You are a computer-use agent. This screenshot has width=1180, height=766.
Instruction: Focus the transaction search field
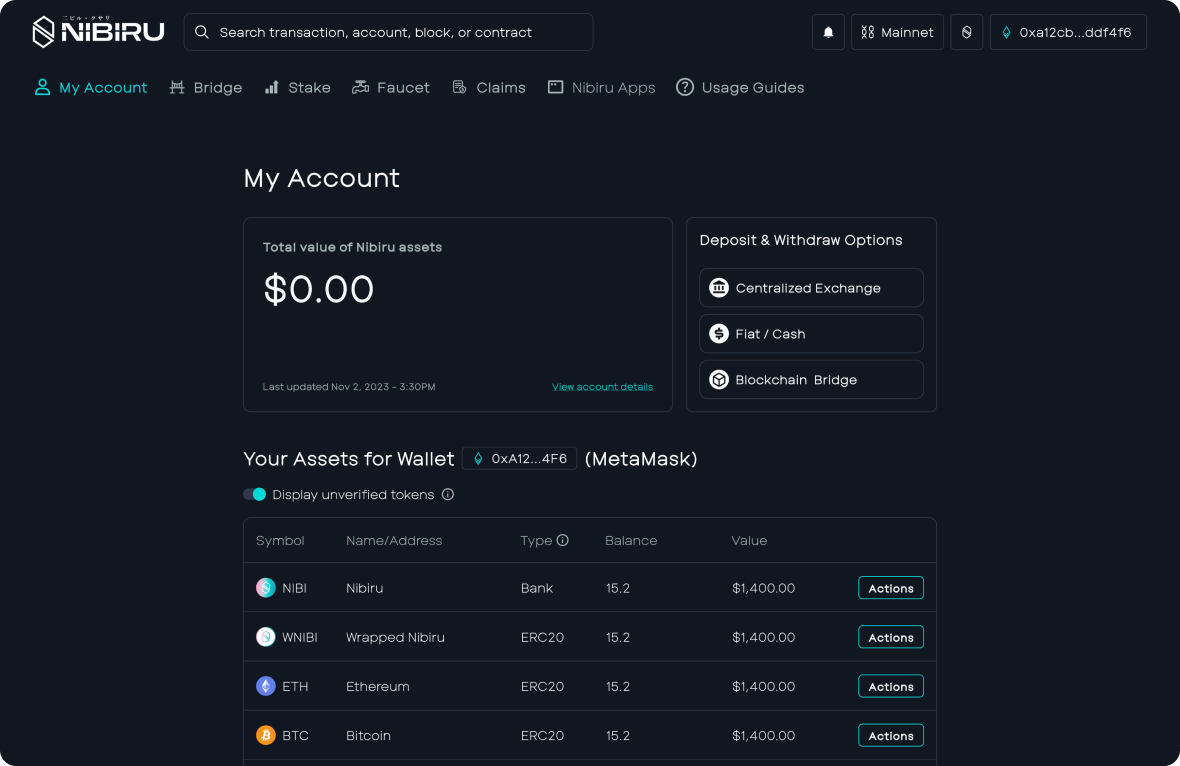click(x=388, y=32)
